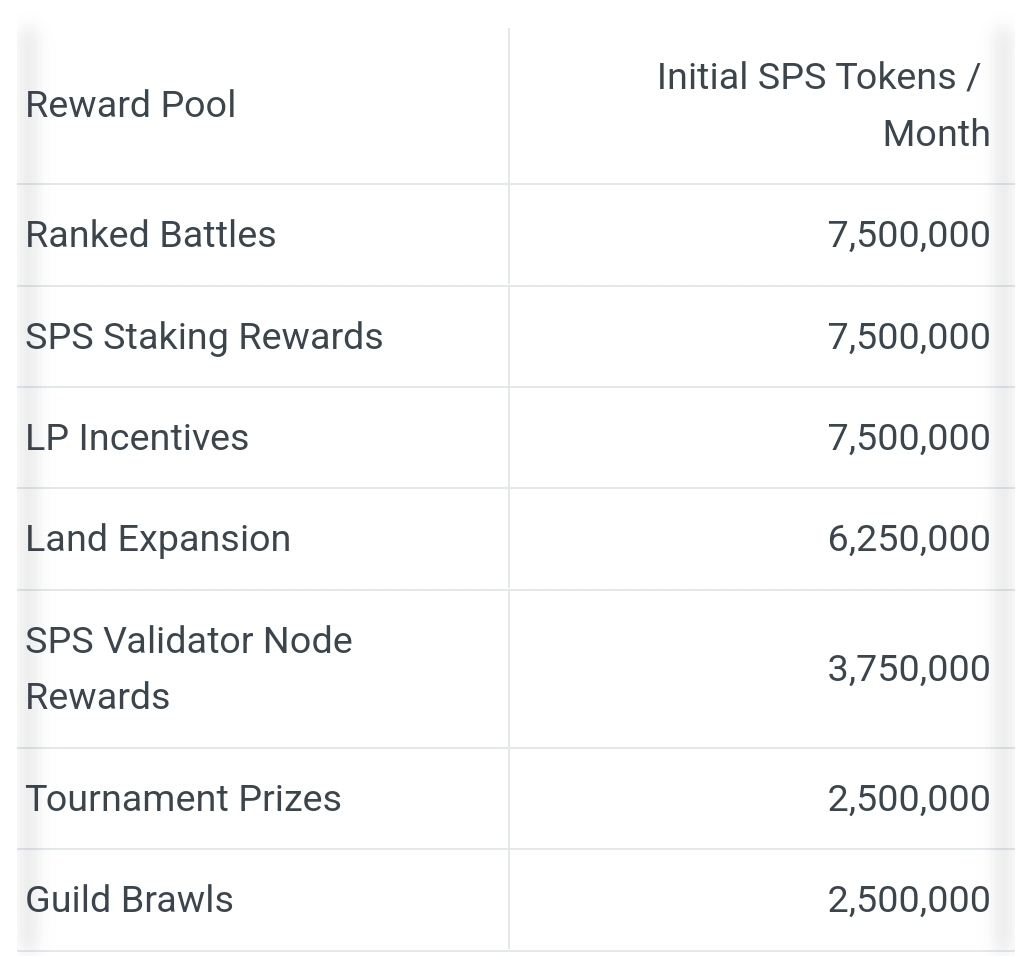Click the Tournament Prizes 2,500,000 value
Screen dimensions: 1032x956
click(x=909, y=799)
